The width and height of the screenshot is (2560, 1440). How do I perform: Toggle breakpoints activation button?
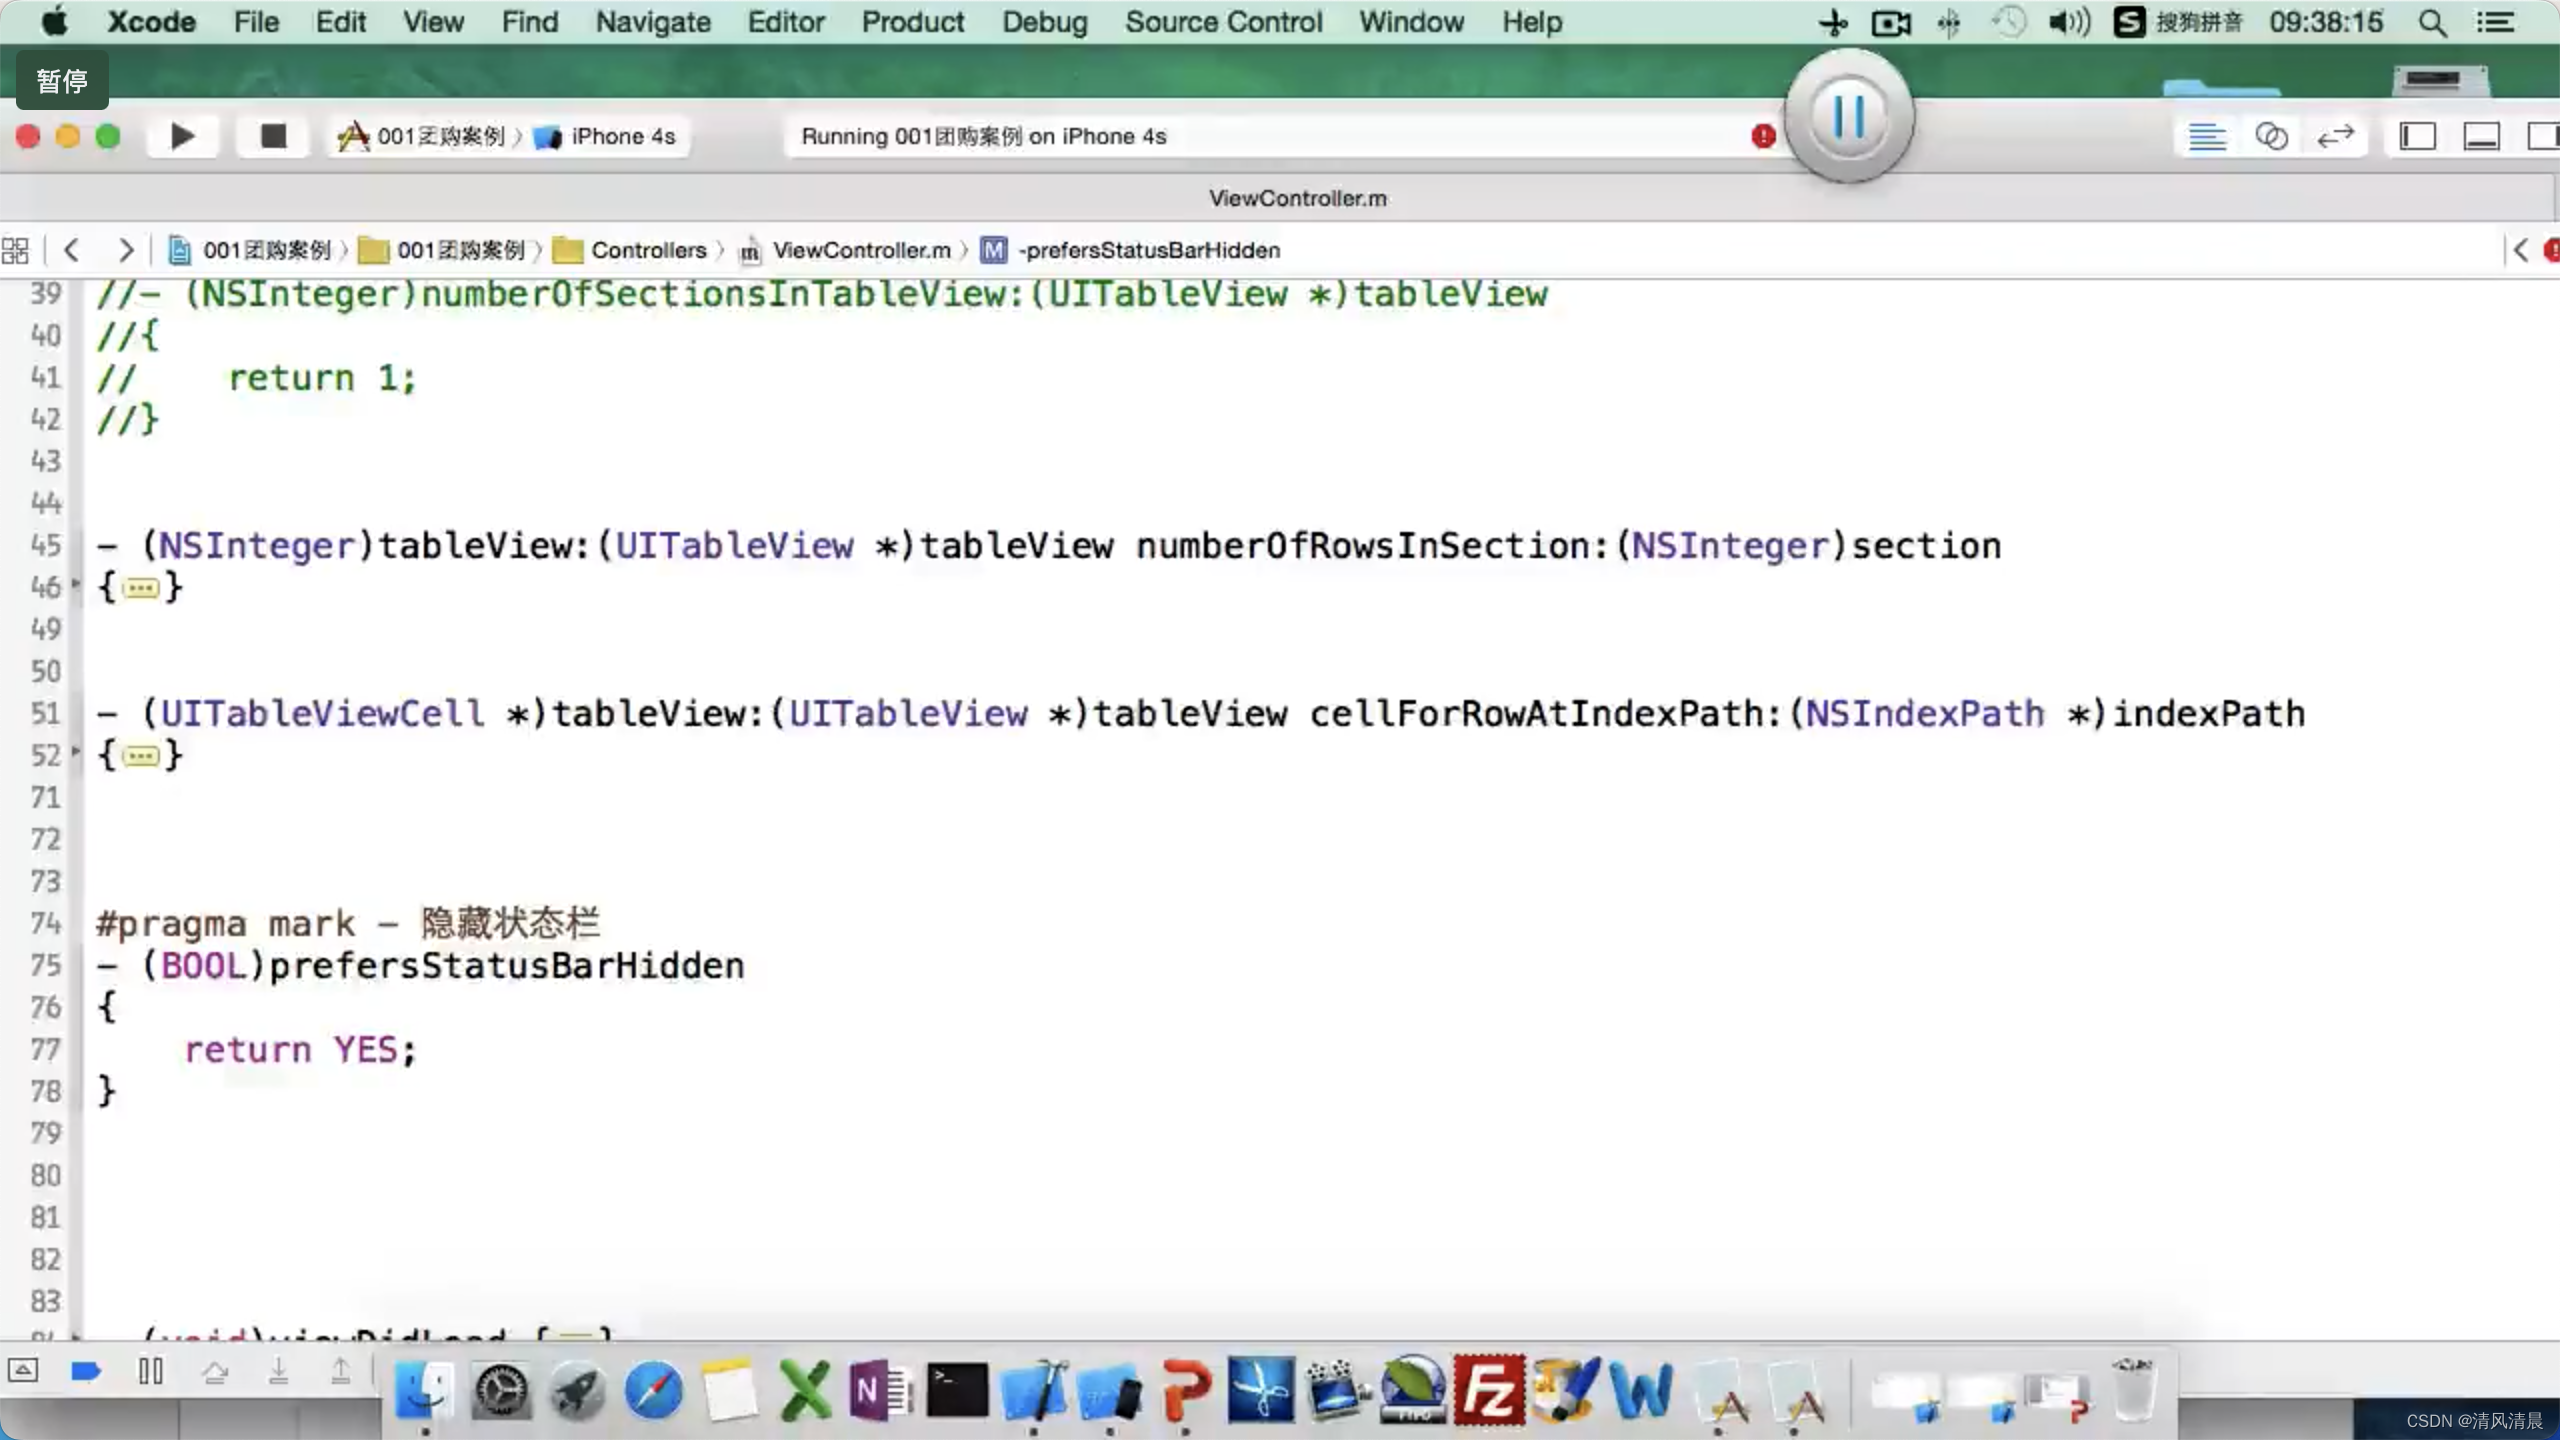click(86, 1371)
